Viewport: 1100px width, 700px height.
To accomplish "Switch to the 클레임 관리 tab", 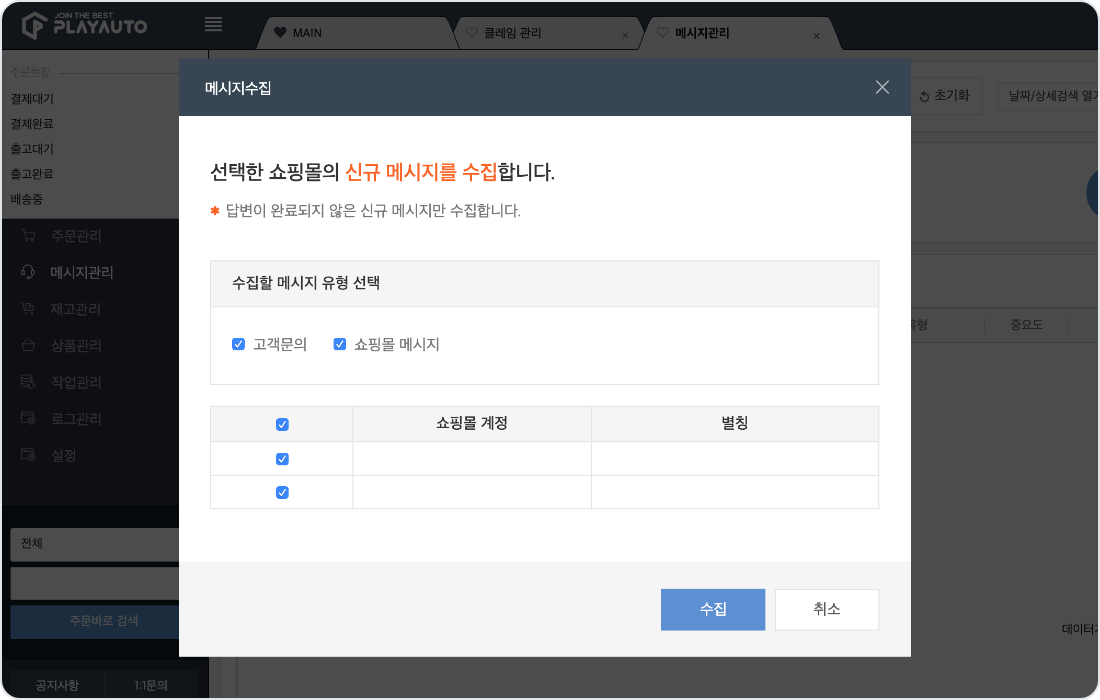I will tap(513, 33).
